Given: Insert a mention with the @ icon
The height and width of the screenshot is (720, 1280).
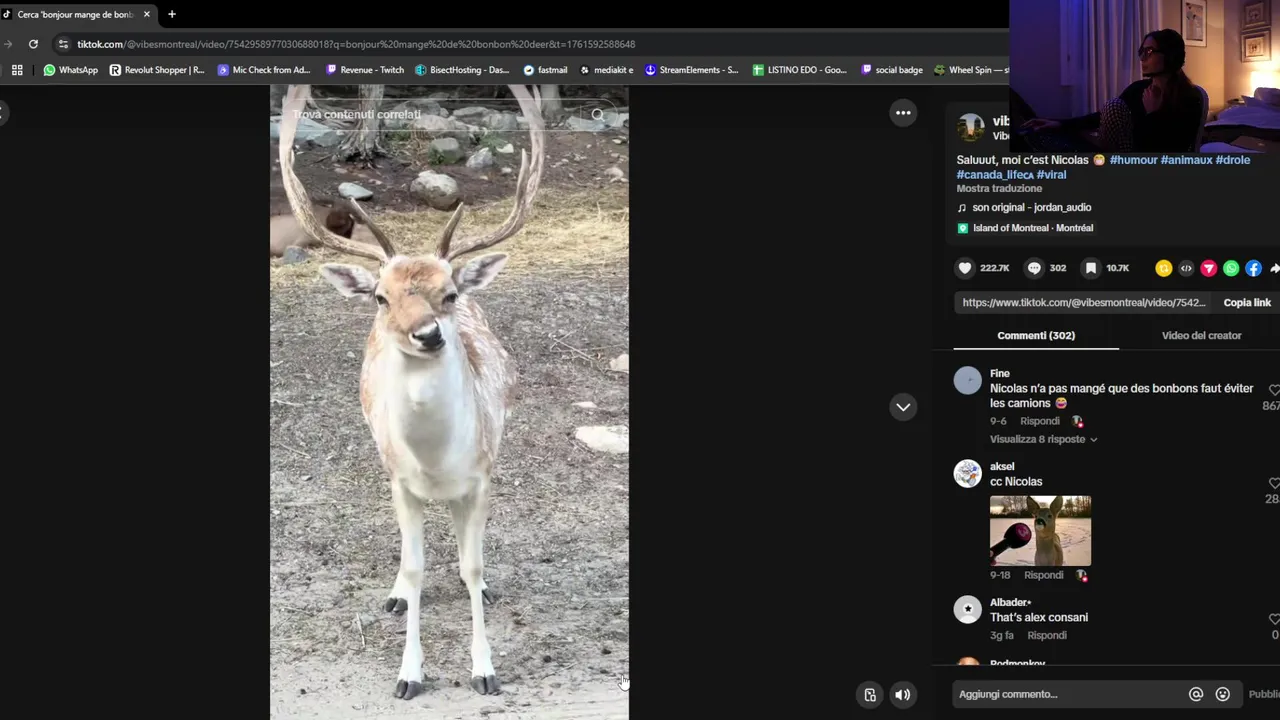Looking at the screenshot, I should coord(1195,694).
